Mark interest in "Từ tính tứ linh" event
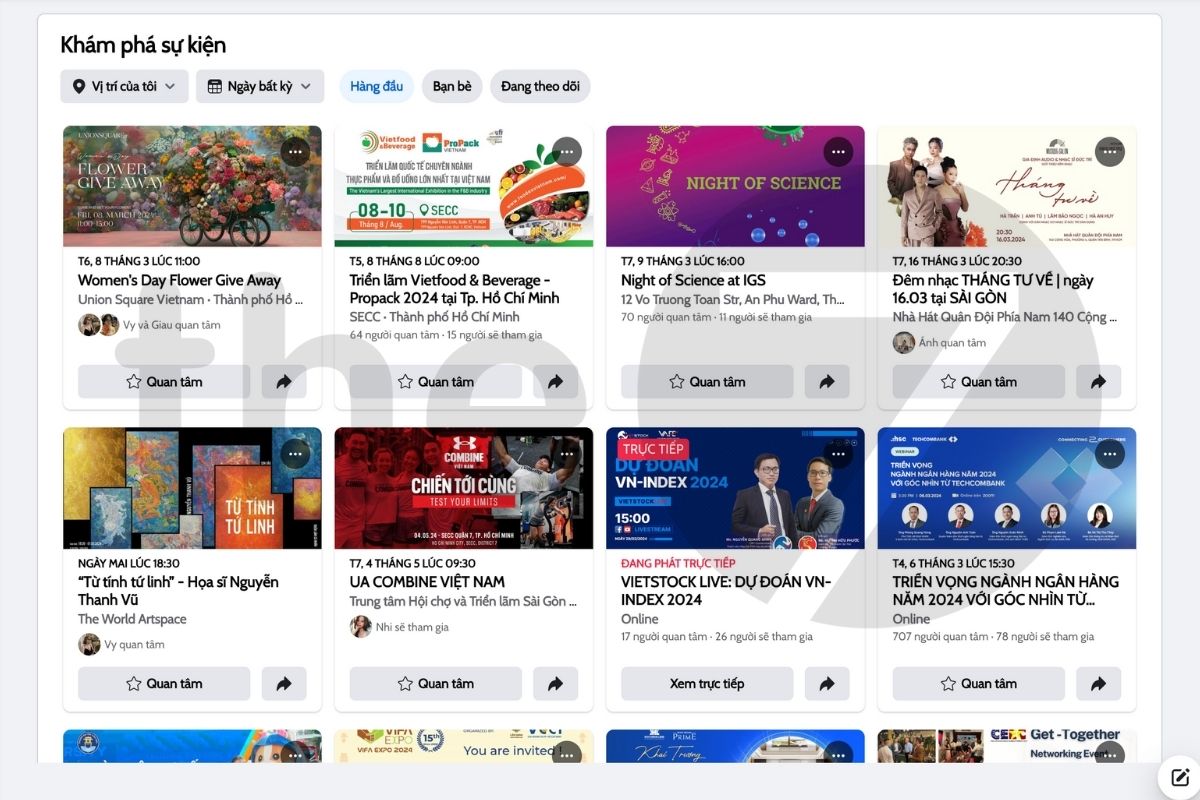Screen dimensions: 1200x800 tap(163, 683)
